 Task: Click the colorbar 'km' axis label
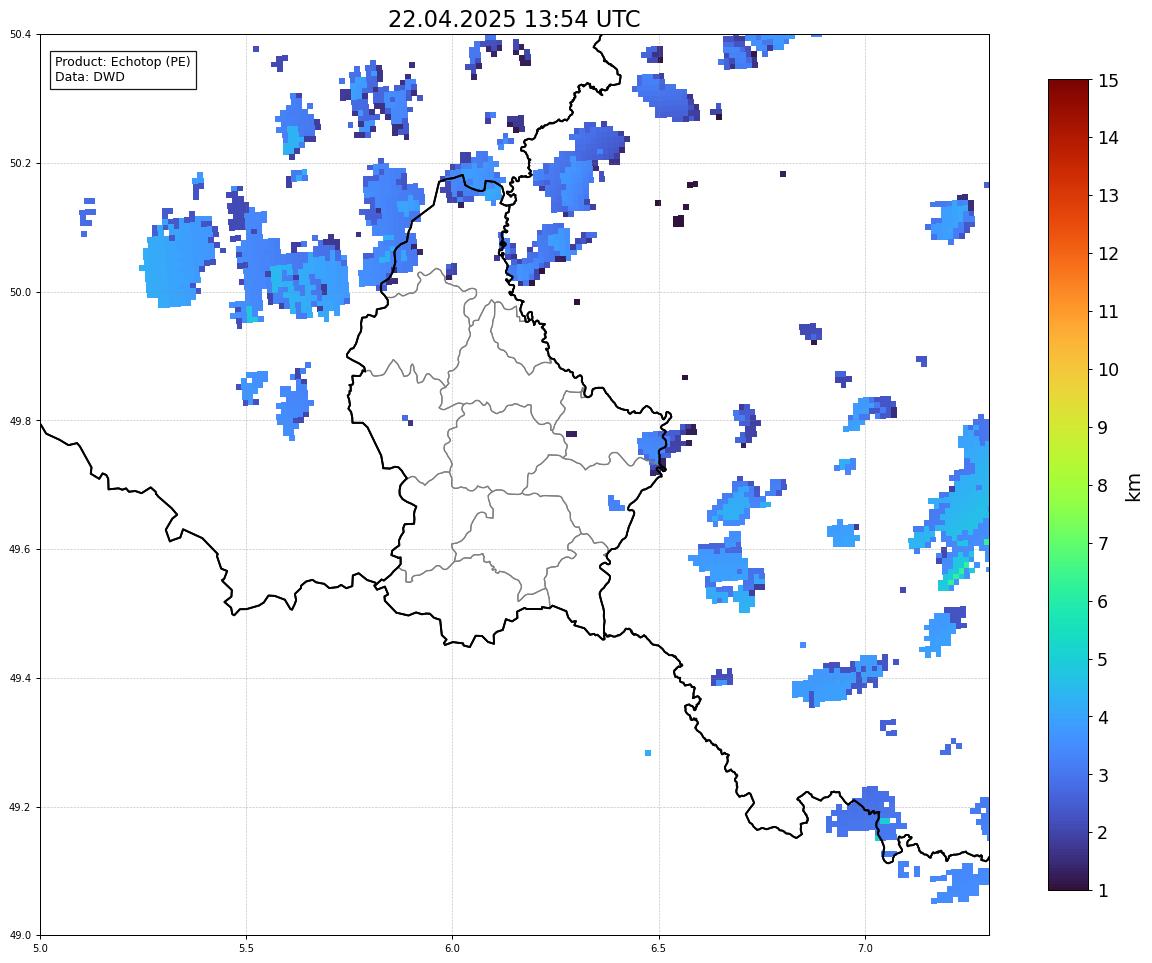point(1134,488)
